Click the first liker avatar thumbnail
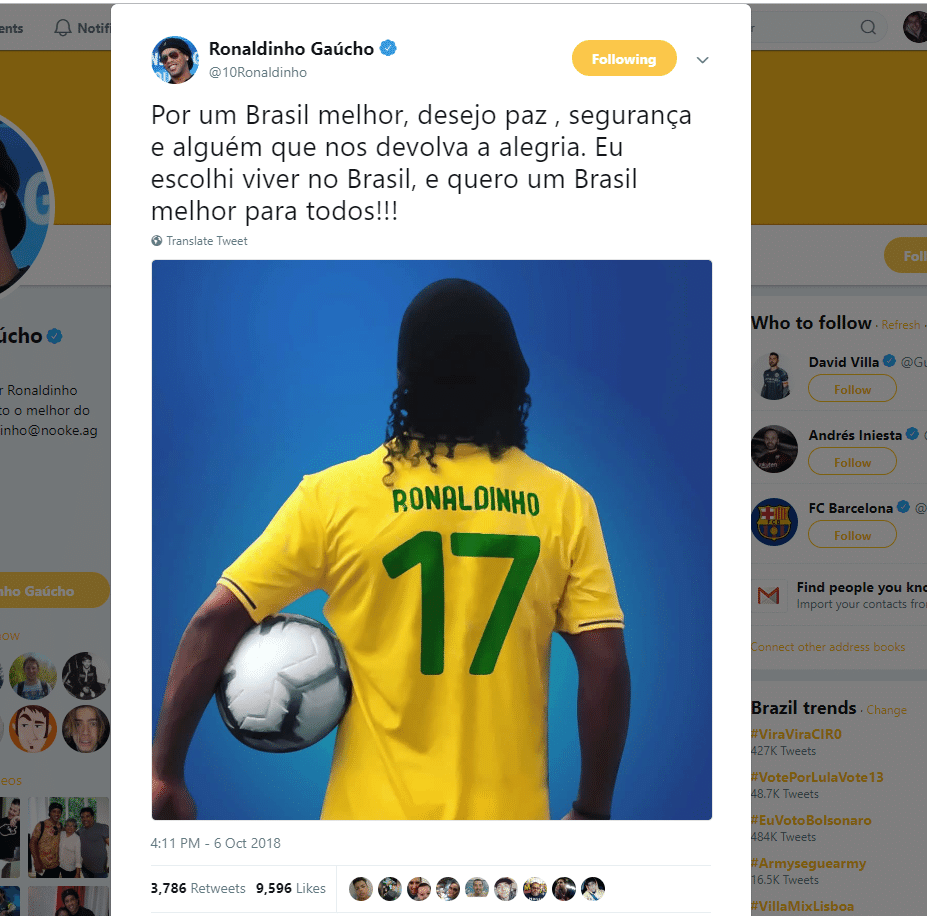The image size is (927, 916). coord(361,889)
